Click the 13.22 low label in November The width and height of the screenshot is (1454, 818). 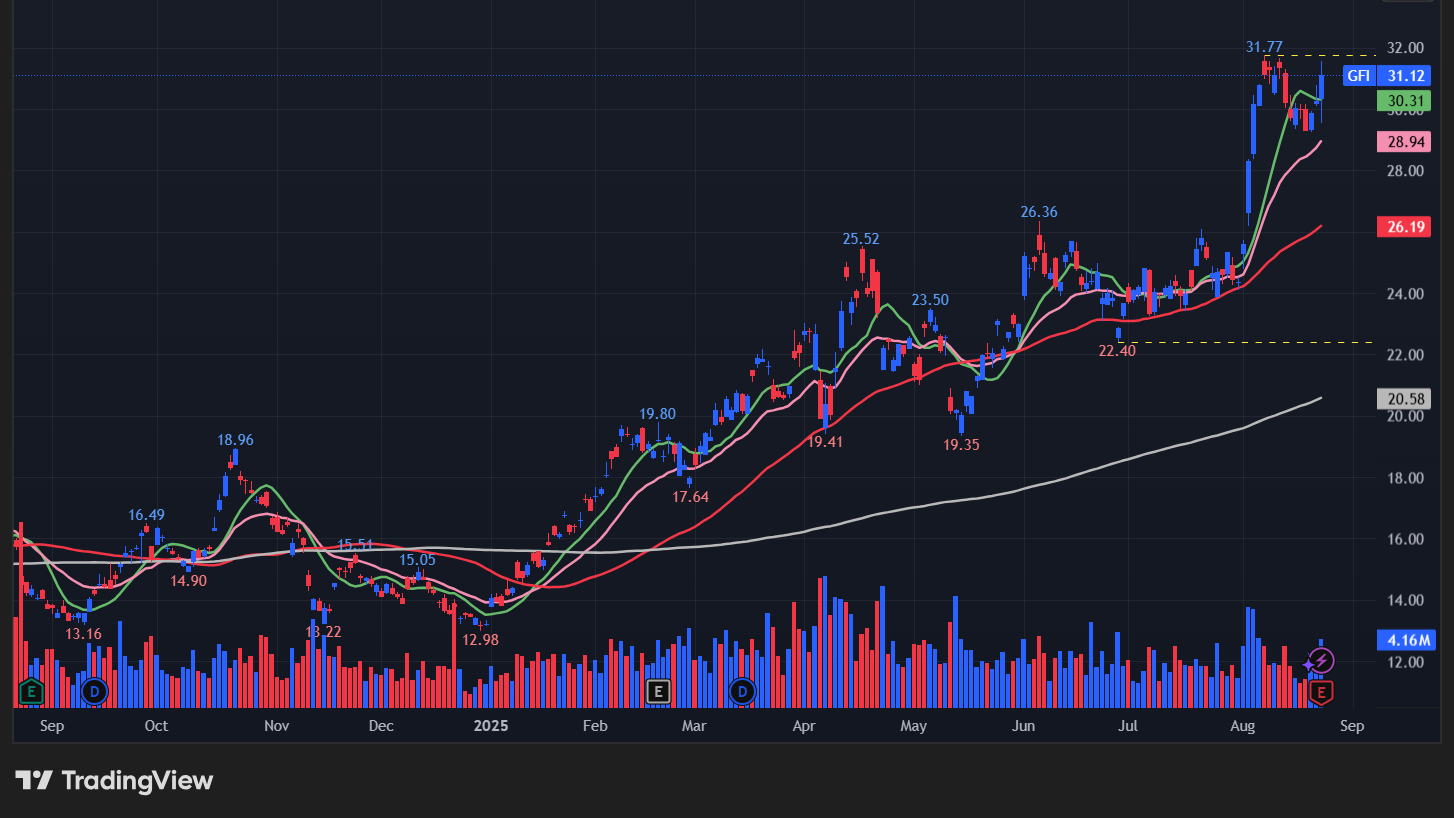point(323,632)
